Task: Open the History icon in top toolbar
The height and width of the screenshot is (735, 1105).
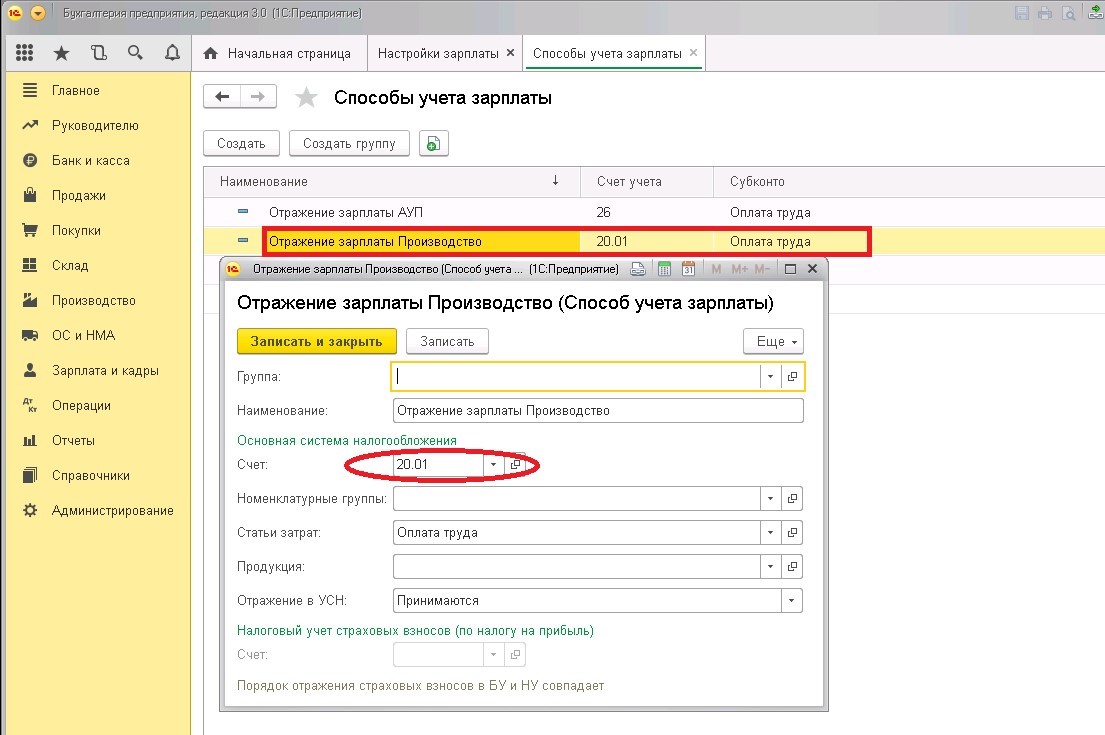Action: pos(99,53)
